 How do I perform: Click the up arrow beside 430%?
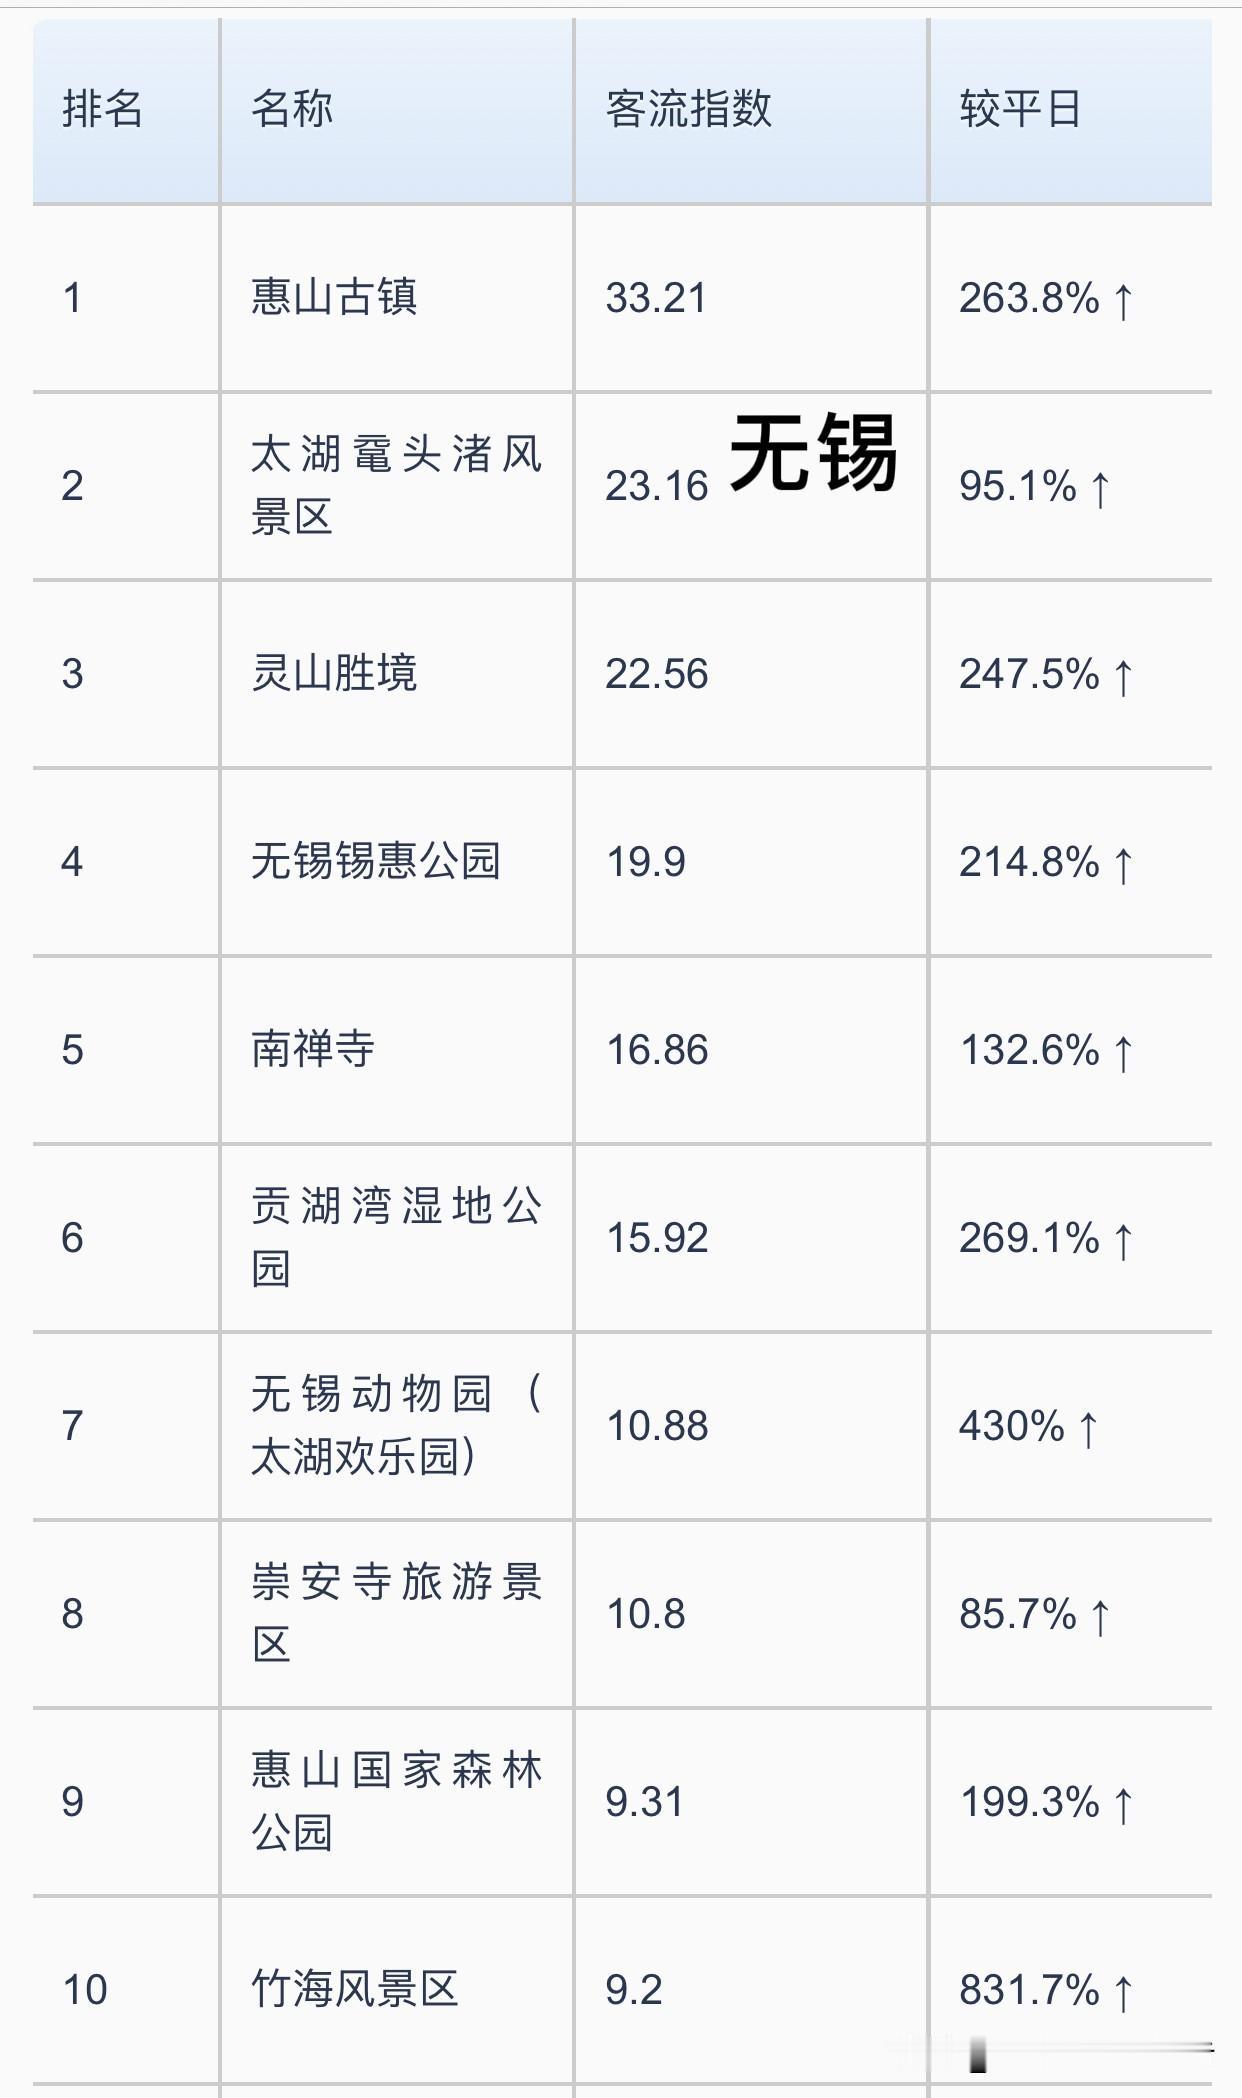click(x=1089, y=1428)
